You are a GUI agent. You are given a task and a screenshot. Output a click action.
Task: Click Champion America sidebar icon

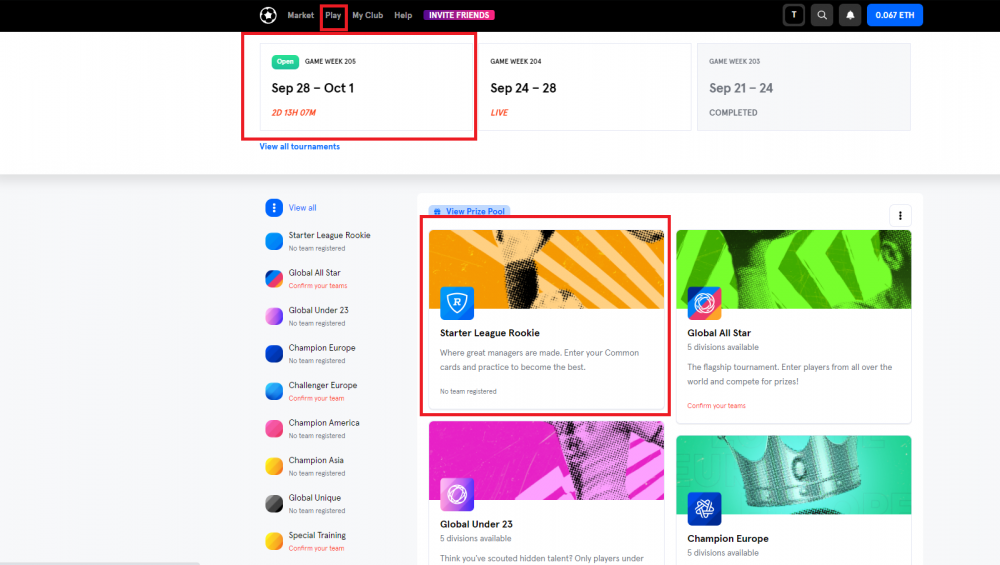click(x=274, y=429)
